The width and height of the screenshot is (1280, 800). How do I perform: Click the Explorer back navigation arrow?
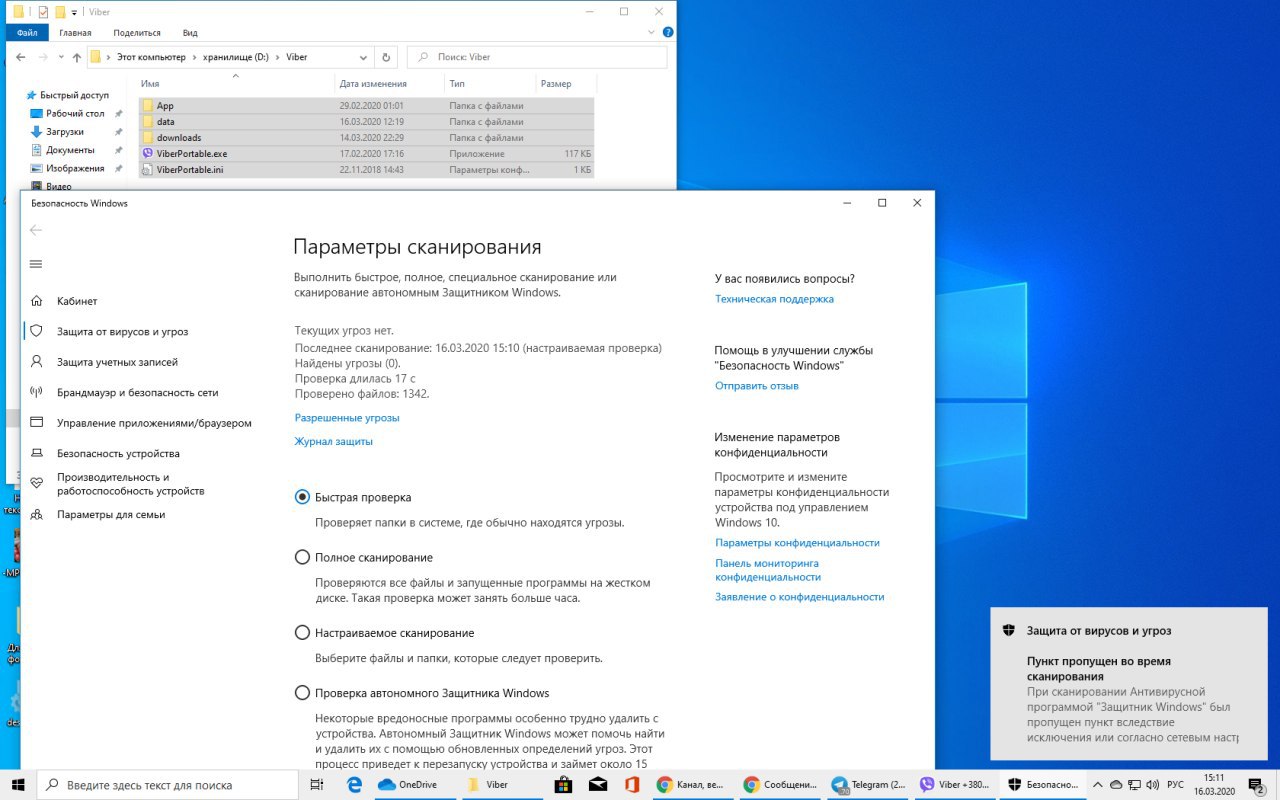click(x=20, y=57)
